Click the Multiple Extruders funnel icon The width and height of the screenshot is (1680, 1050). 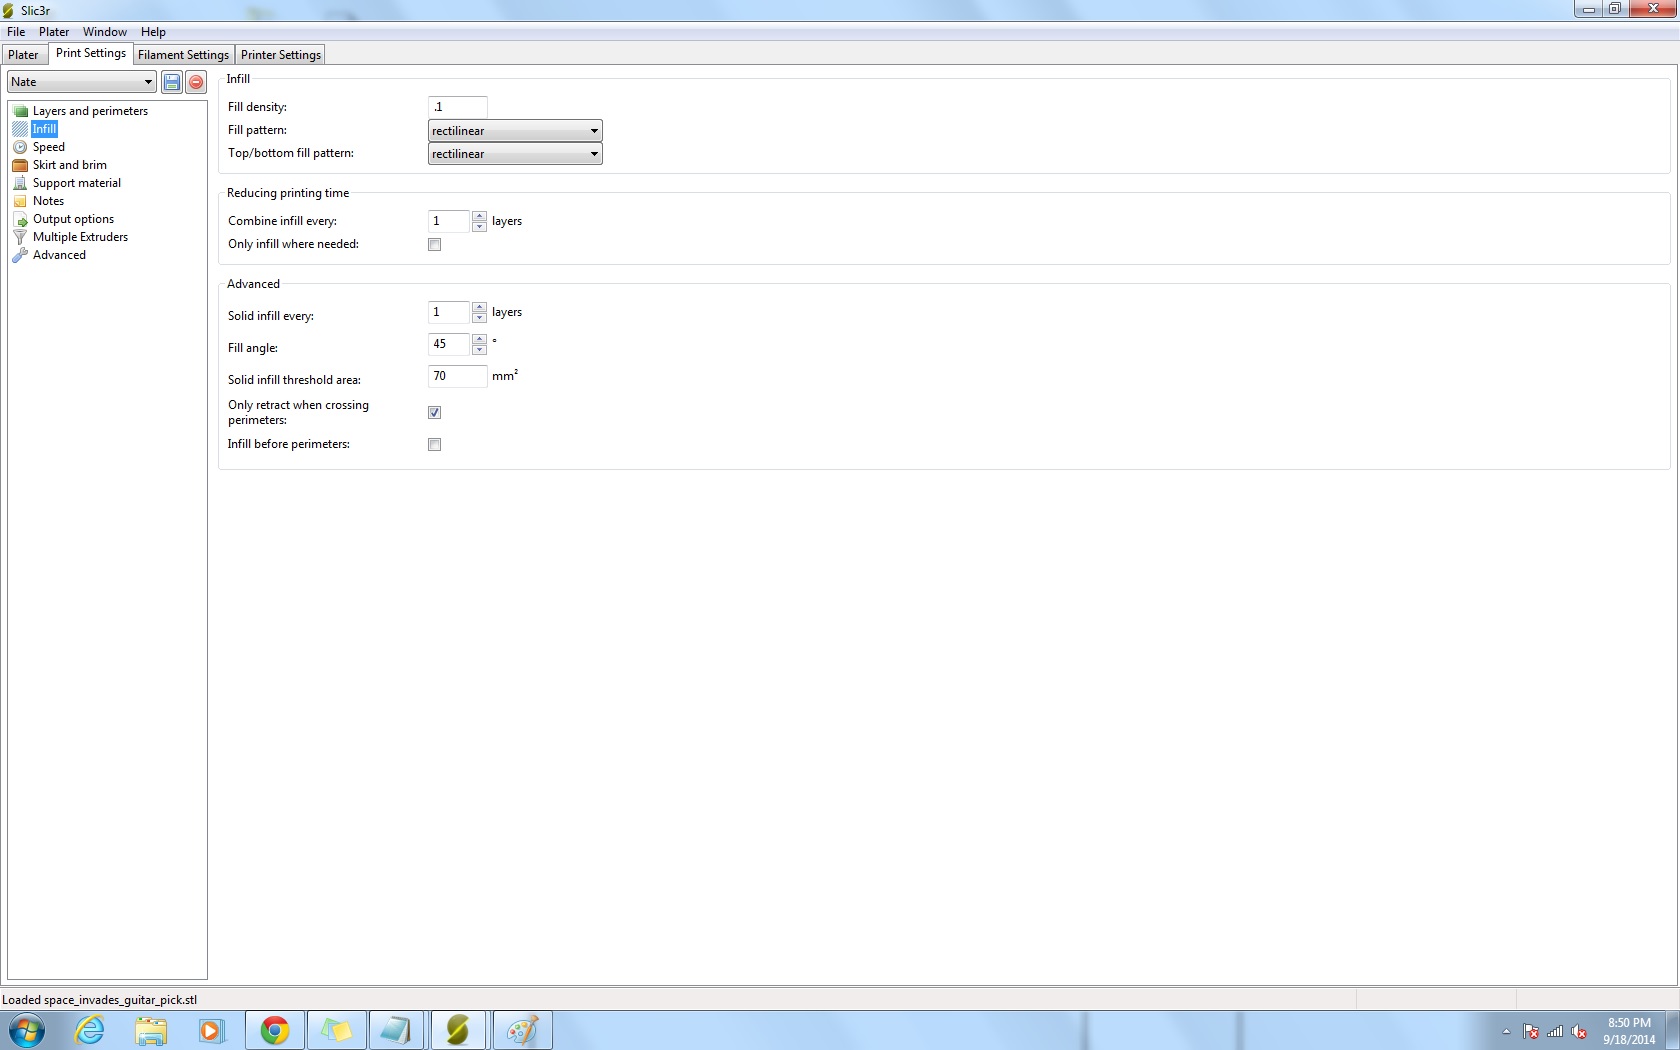point(20,237)
